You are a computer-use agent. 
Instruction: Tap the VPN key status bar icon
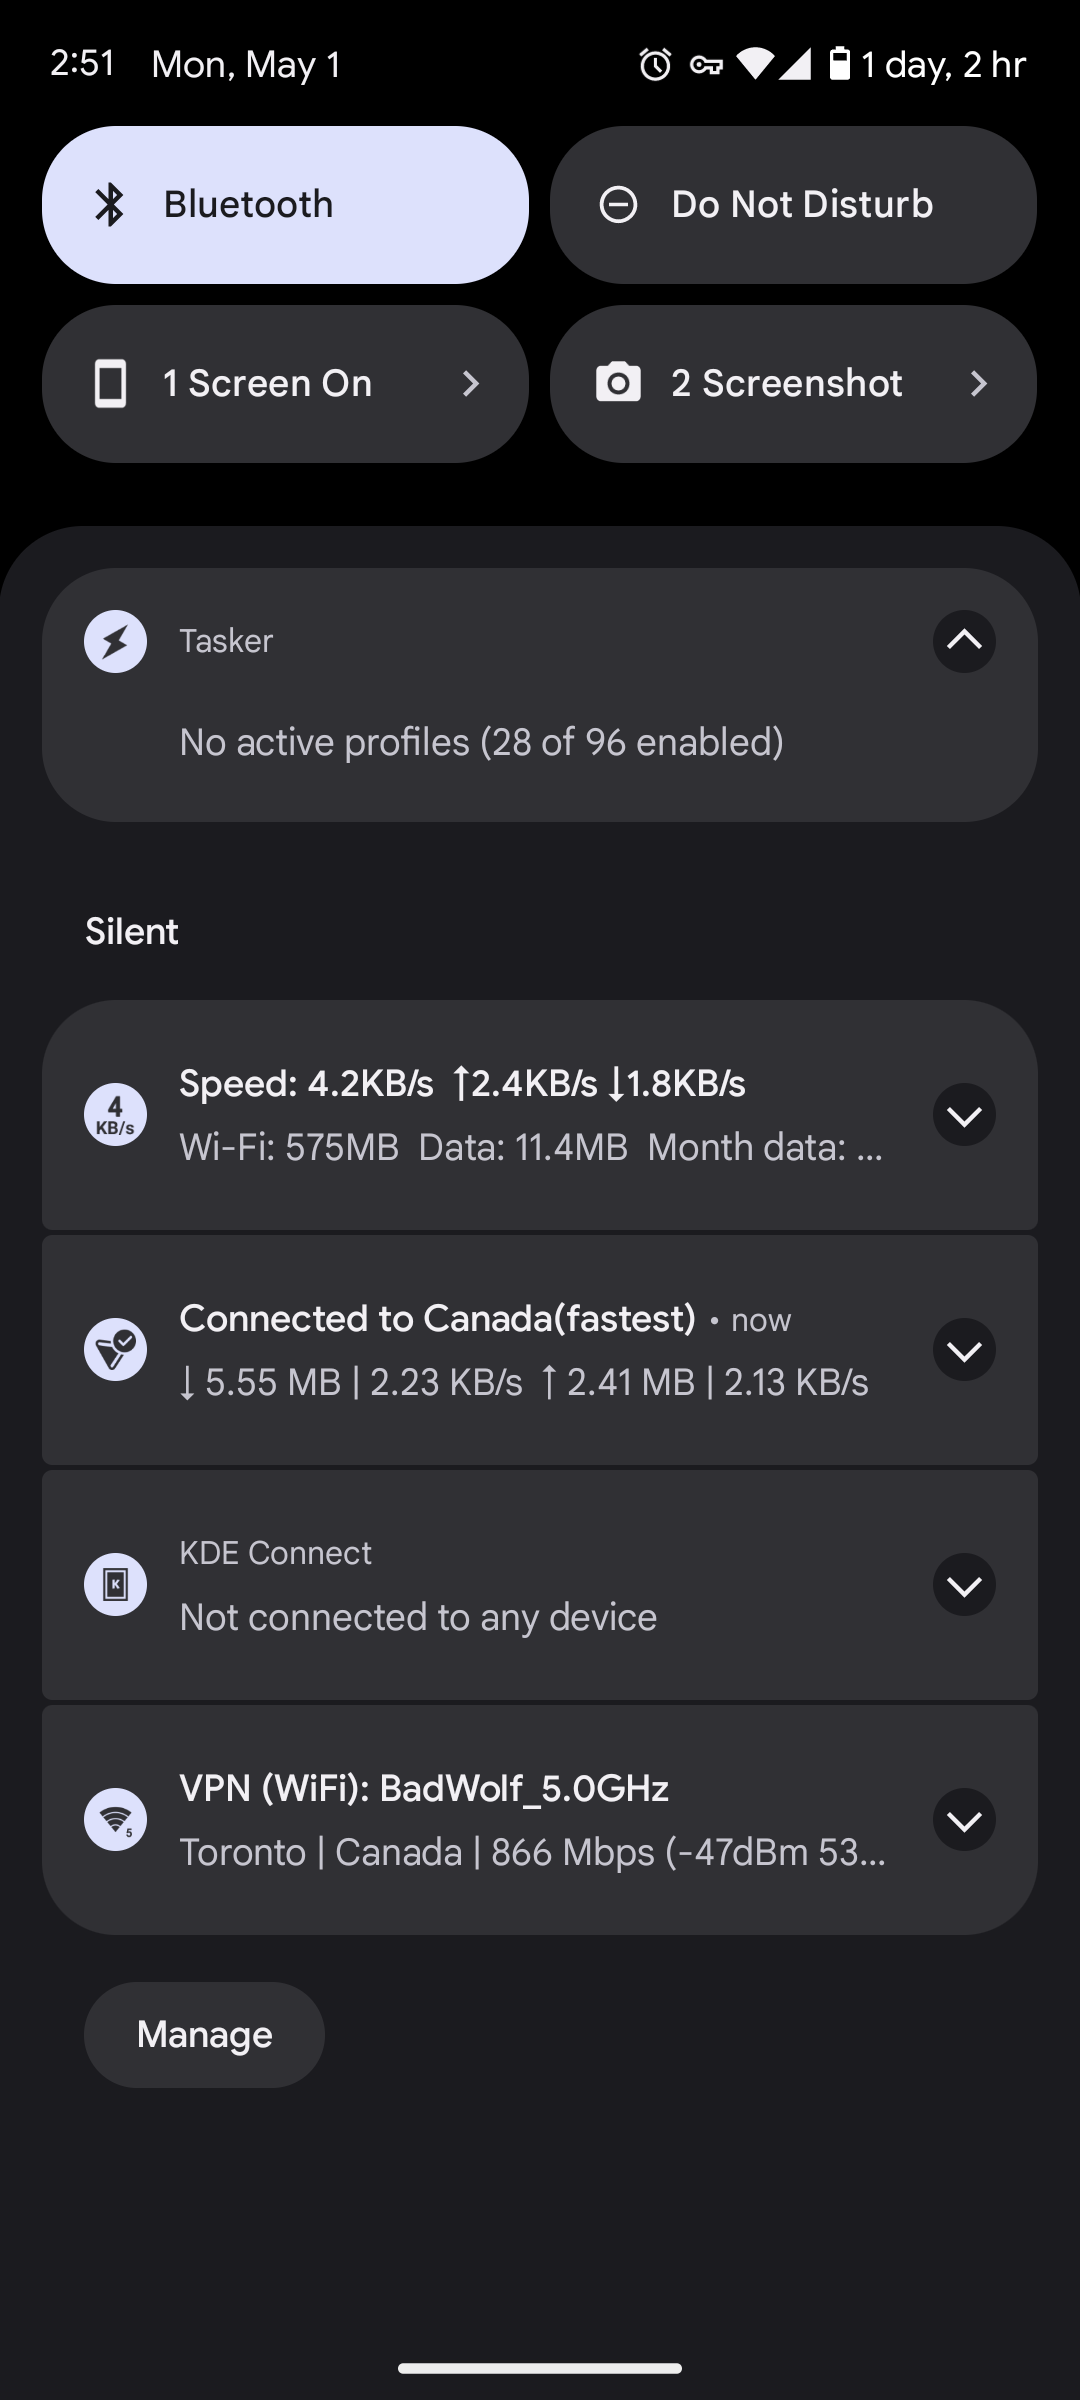(x=706, y=65)
